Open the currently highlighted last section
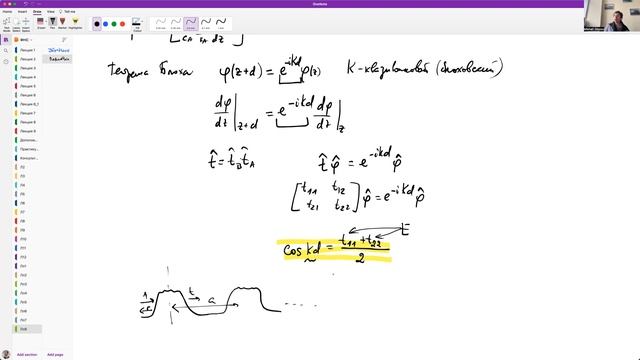Screen dimensions: 640x360 (x=27, y=329)
